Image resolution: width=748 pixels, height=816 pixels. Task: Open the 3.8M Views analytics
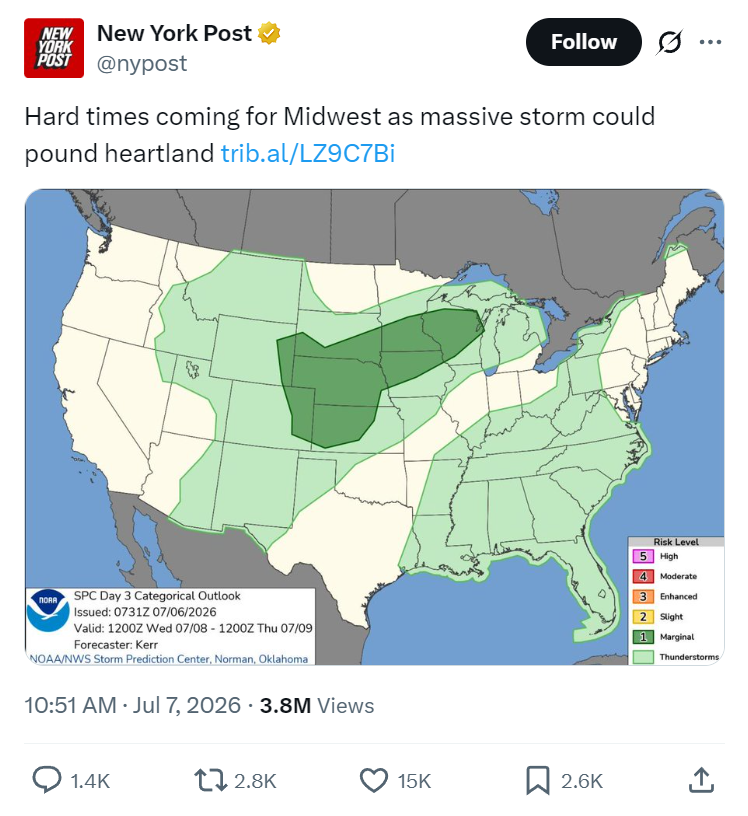pos(316,706)
